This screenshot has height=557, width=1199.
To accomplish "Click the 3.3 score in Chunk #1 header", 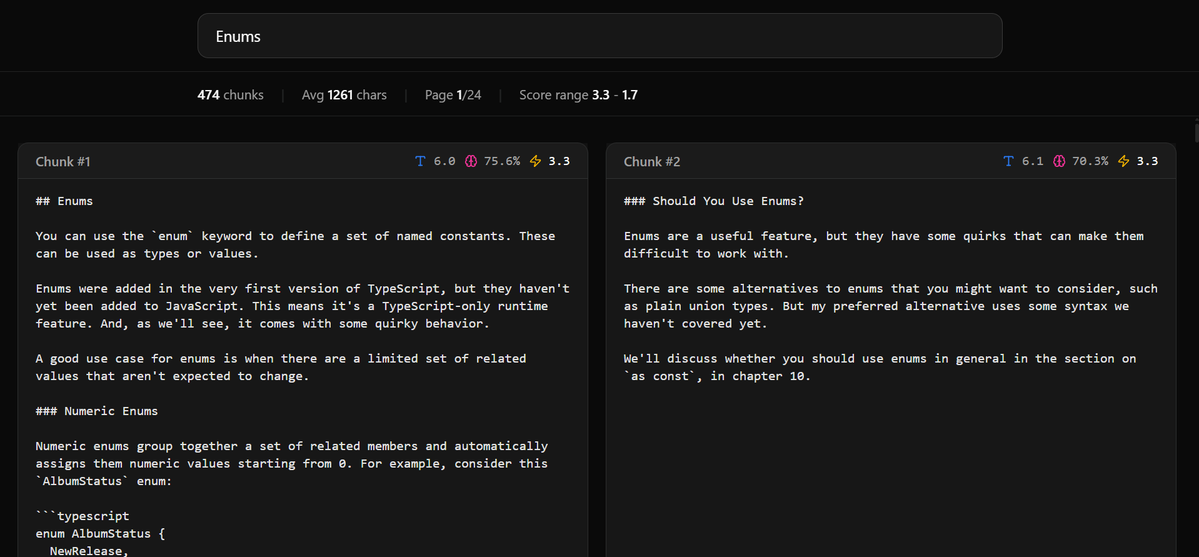I will point(559,161).
